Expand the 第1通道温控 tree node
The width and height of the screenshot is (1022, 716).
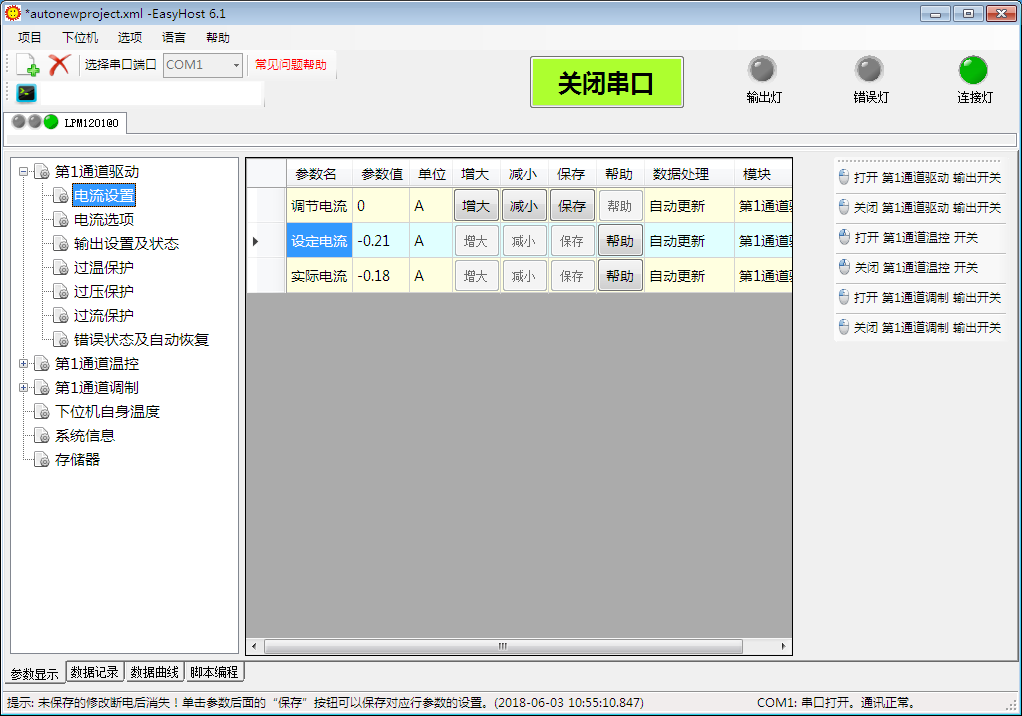24,364
